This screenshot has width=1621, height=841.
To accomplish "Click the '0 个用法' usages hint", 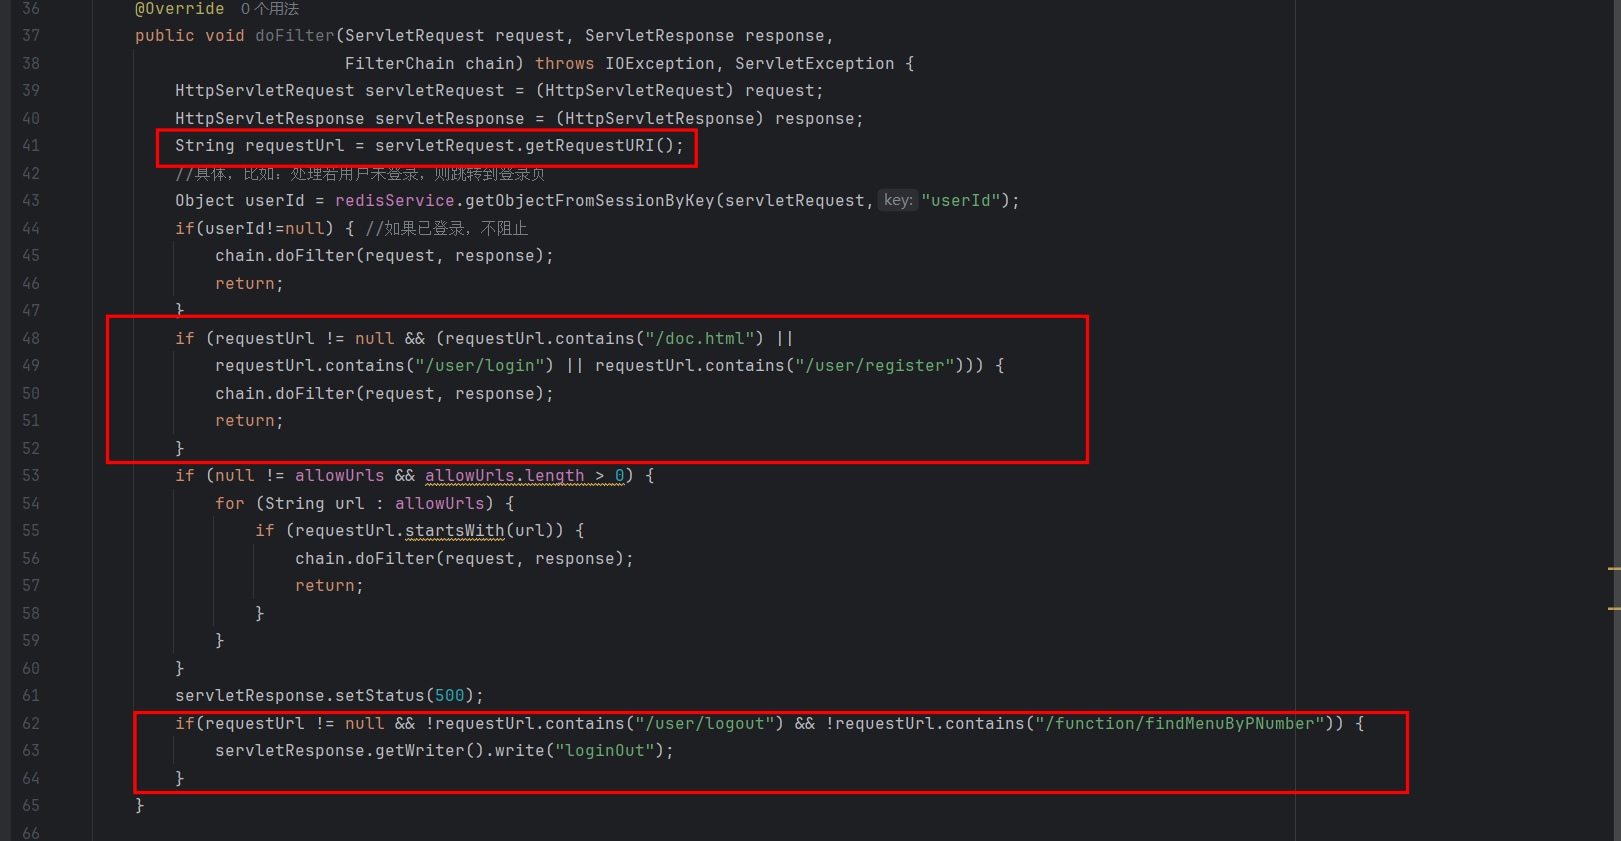I will 269,9.
